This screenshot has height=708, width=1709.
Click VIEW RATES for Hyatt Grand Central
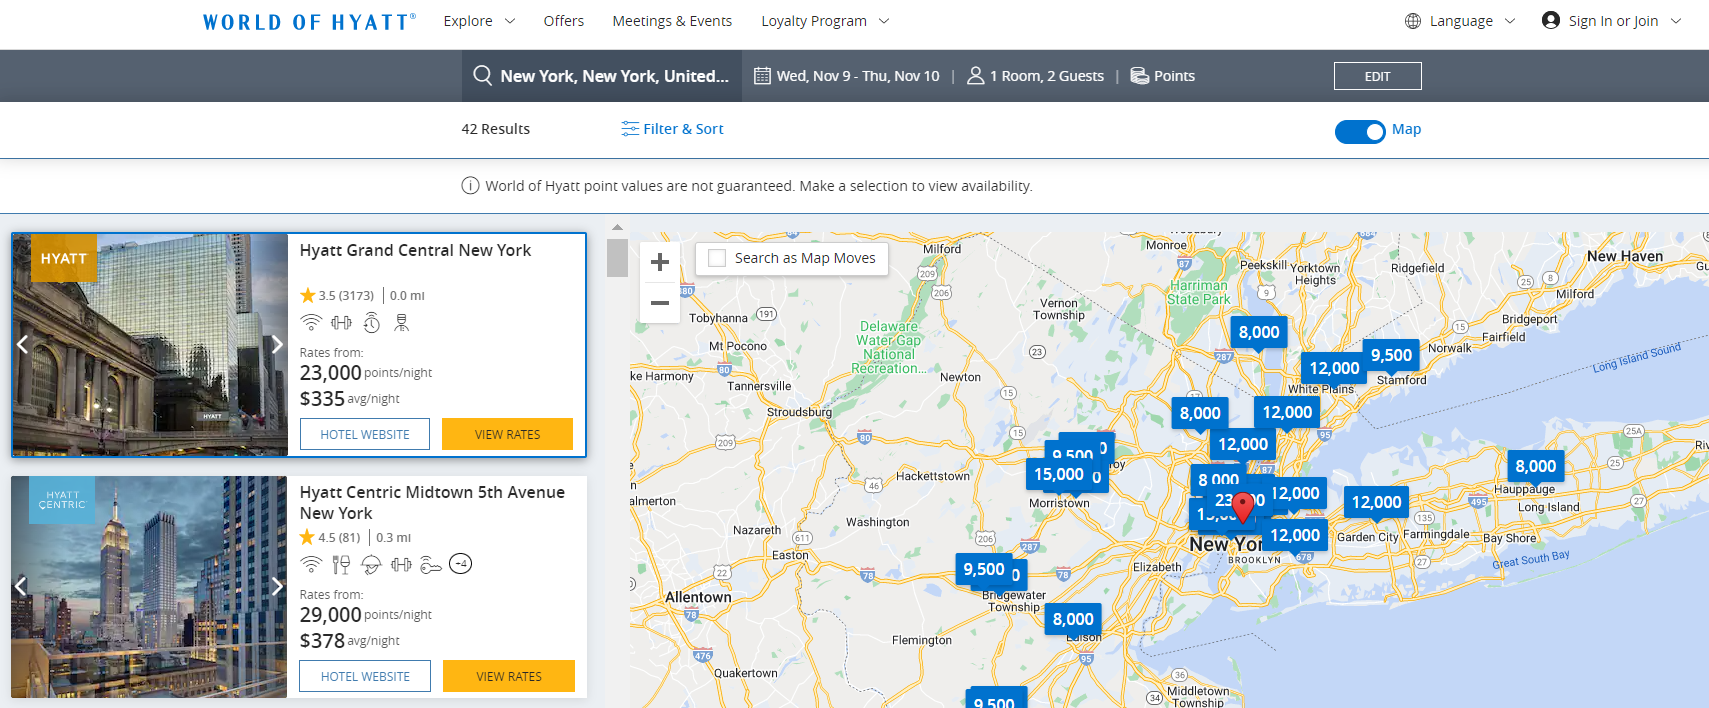coord(508,434)
